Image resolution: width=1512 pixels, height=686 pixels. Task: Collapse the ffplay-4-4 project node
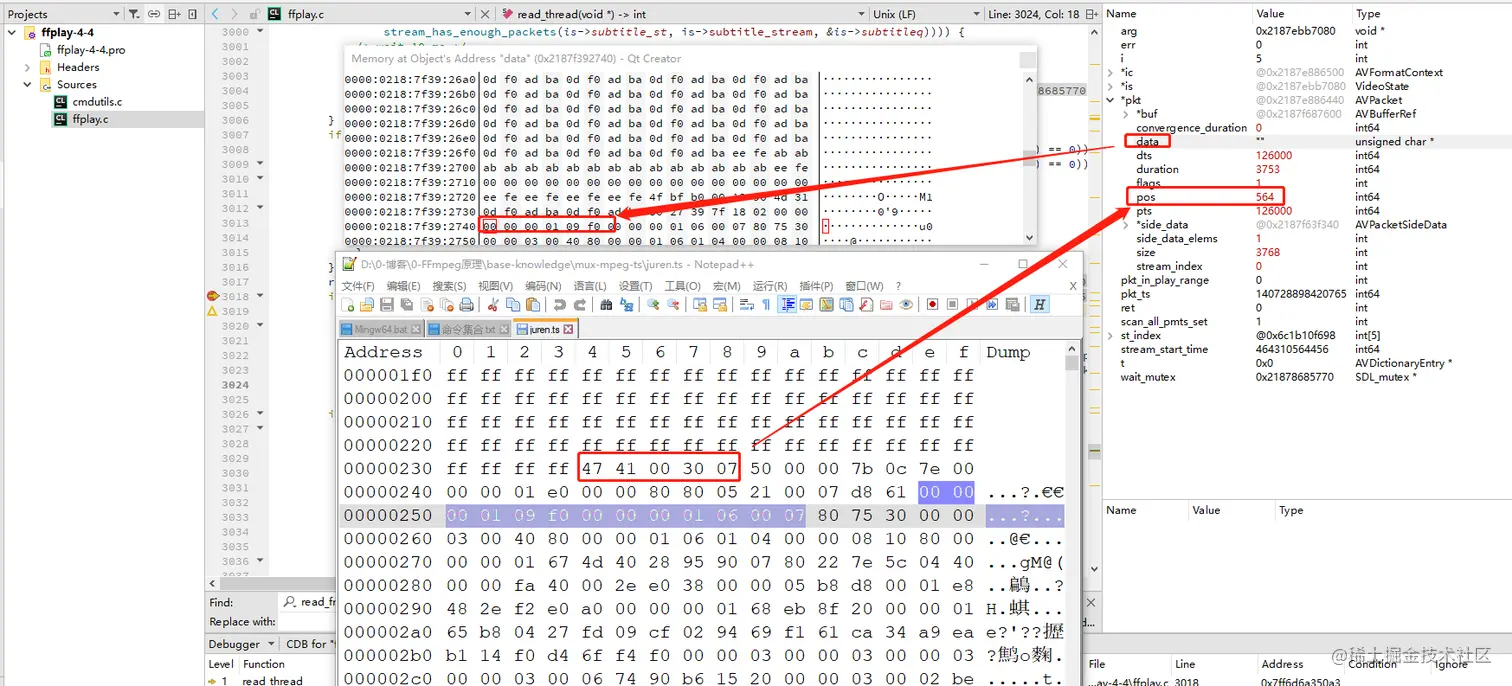[x=13, y=33]
